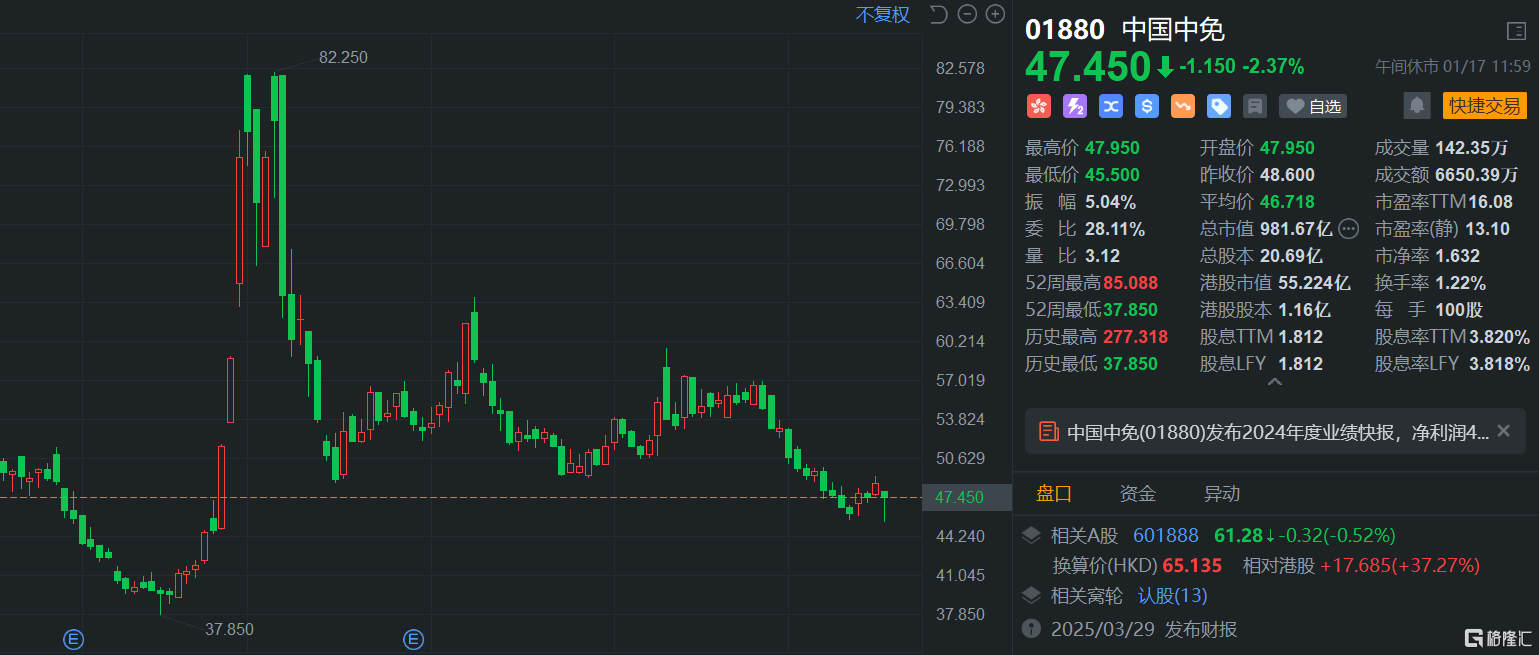Collapse the quote details with the chevron

pyautogui.click(x=1275, y=382)
